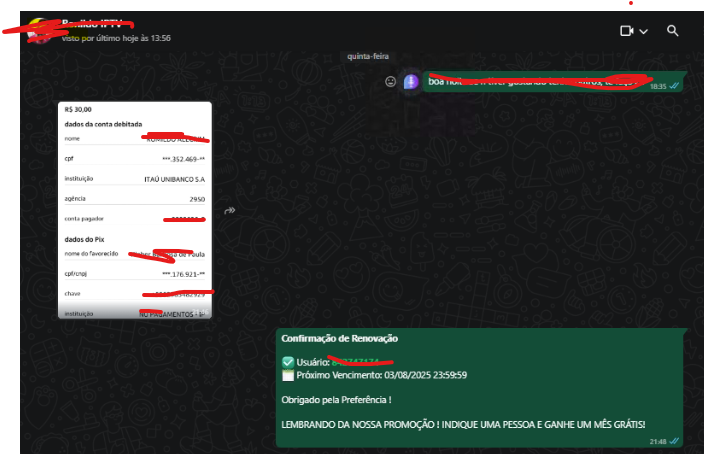React with the emoji smiley icon
Viewport: 704px width, 454px height.
[x=391, y=82]
